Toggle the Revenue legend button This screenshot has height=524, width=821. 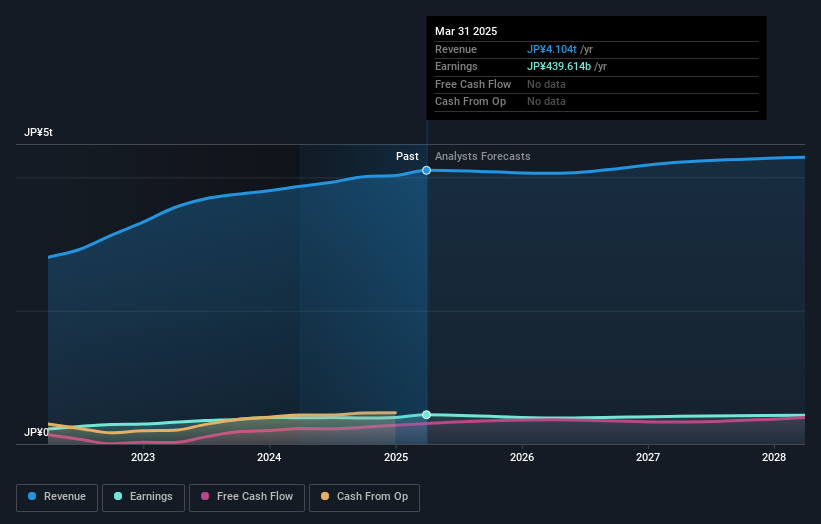pyautogui.click(x=57, y=497)
